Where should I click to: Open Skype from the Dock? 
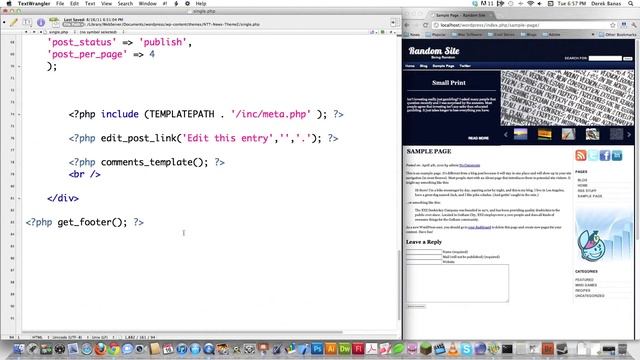[466, 349]
